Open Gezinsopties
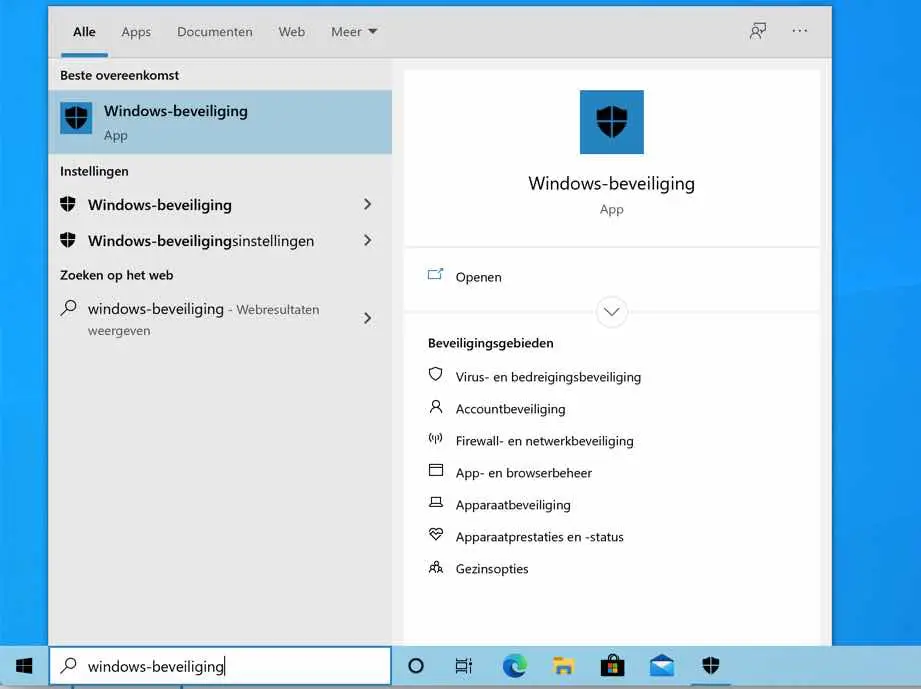The image size is (921, 689). click(492, 569)
